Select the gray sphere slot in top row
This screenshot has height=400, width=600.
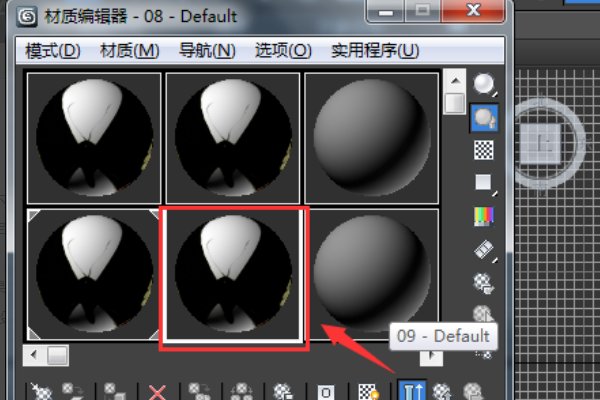[x=372, y=138]
